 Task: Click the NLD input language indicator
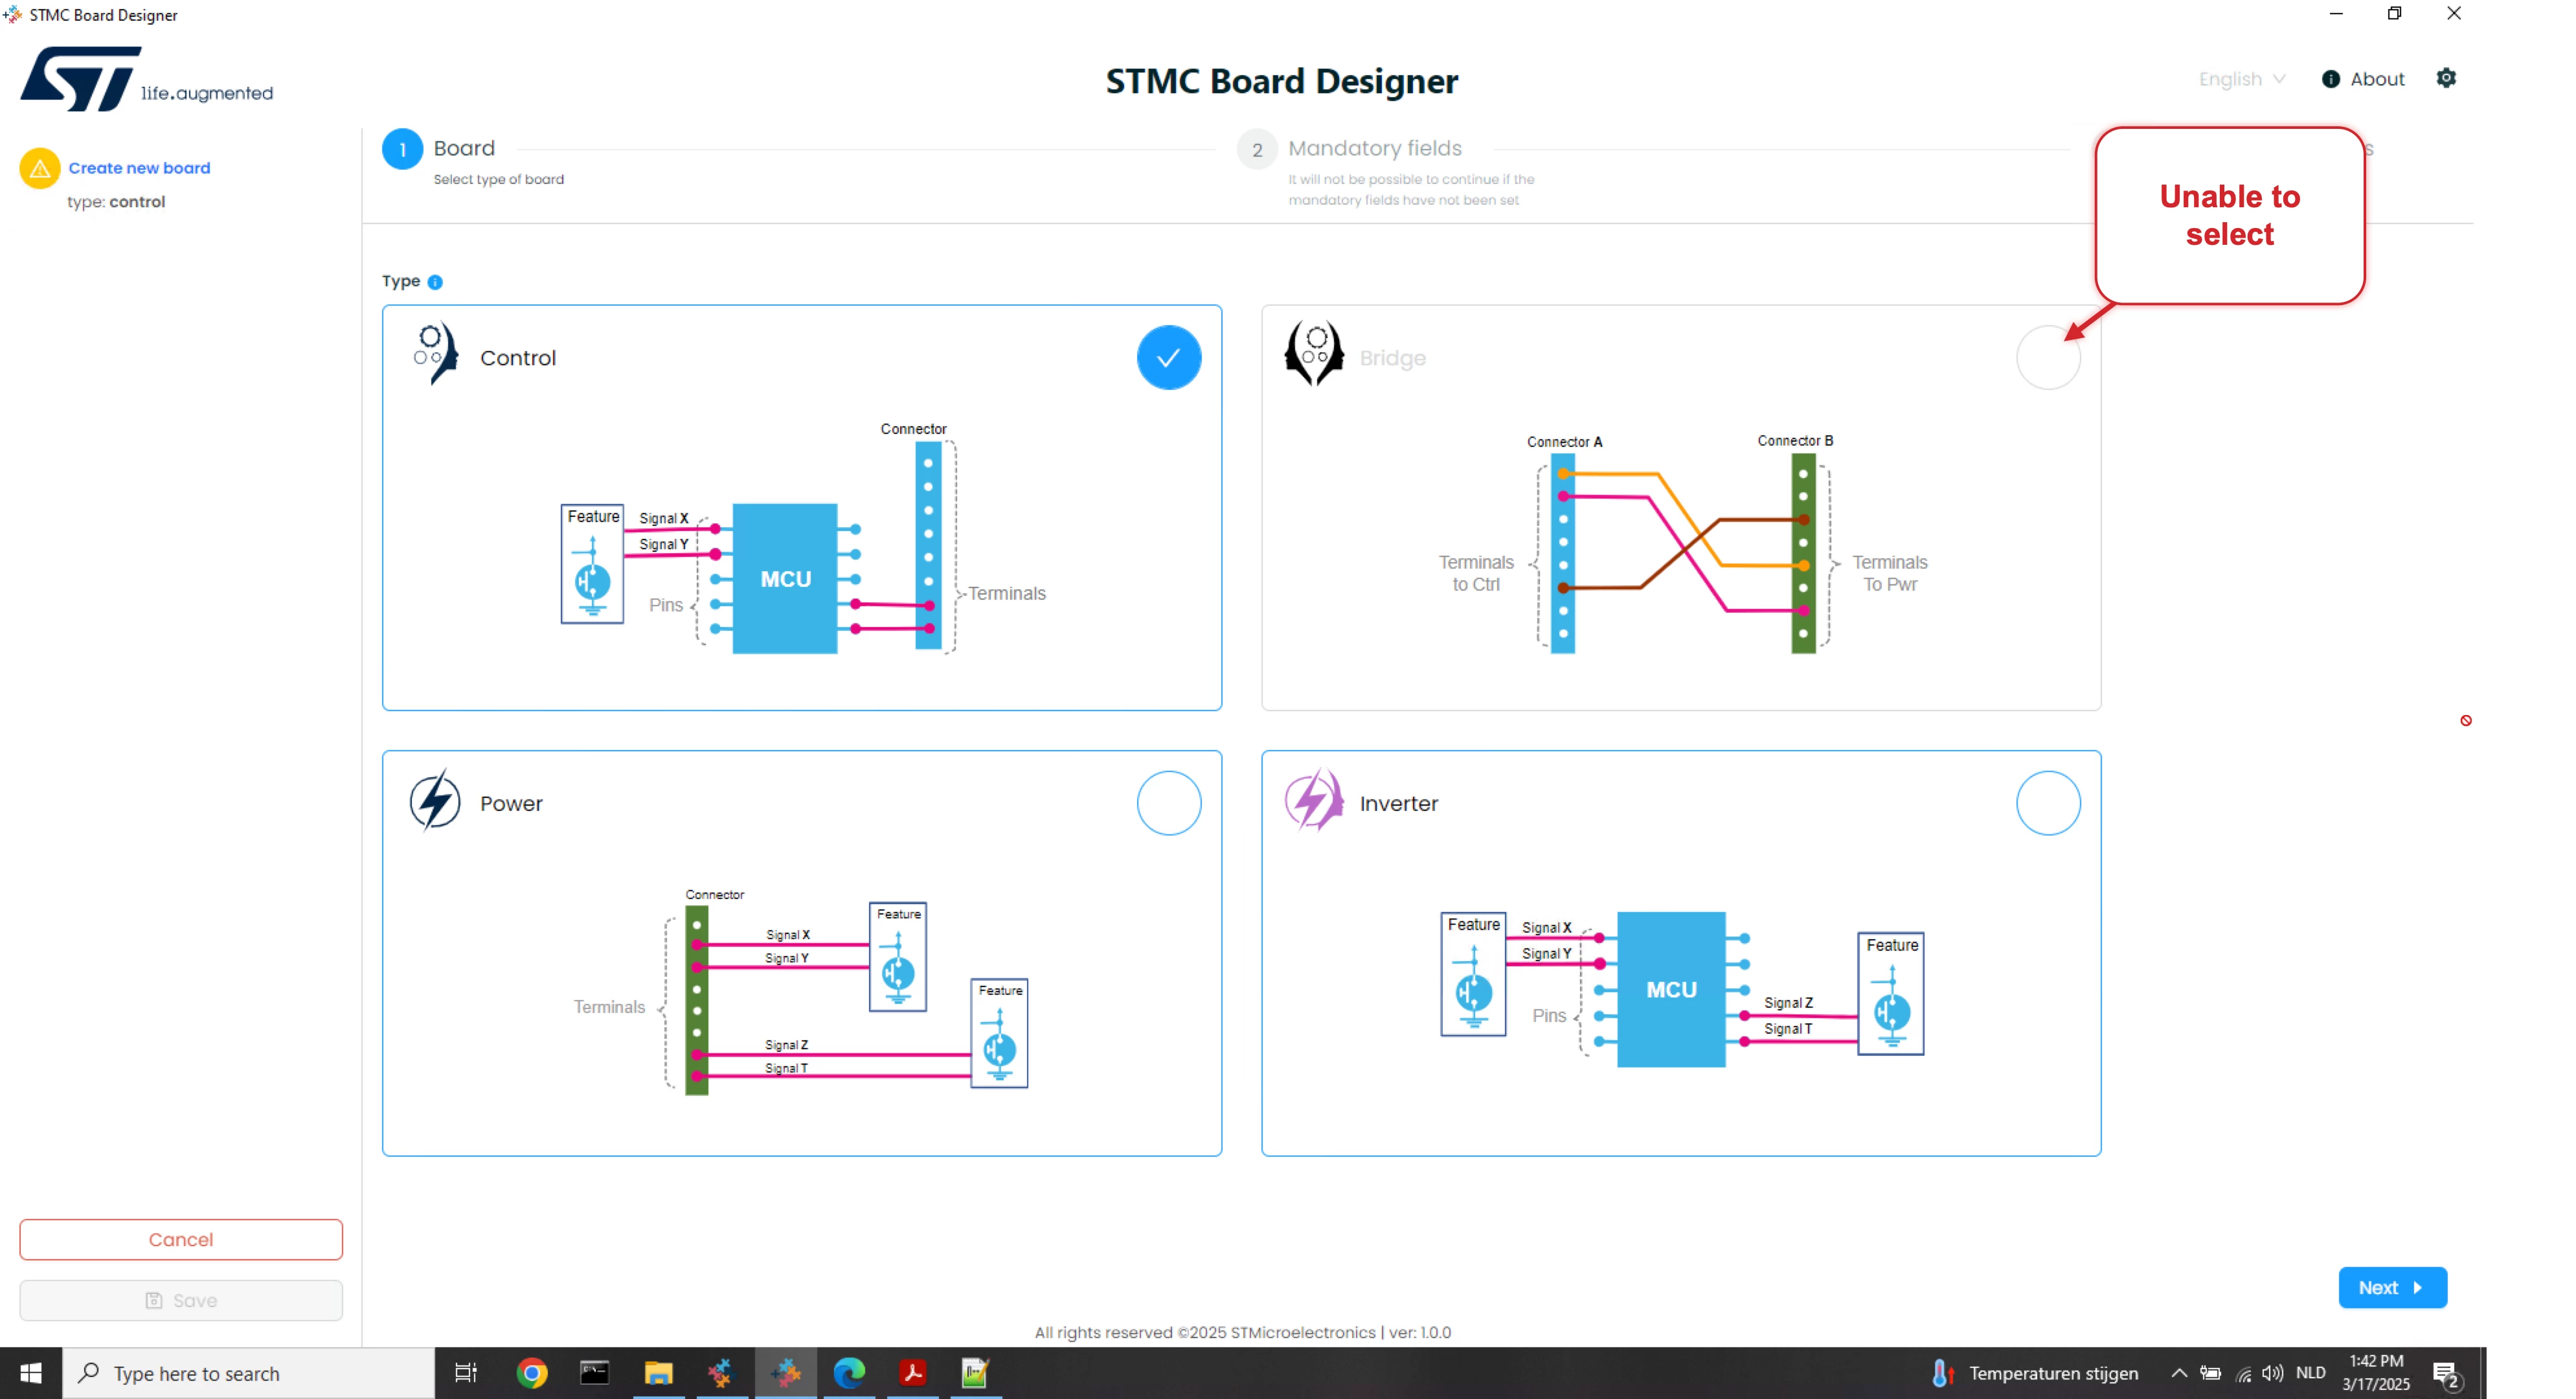click(2310, 1373)
